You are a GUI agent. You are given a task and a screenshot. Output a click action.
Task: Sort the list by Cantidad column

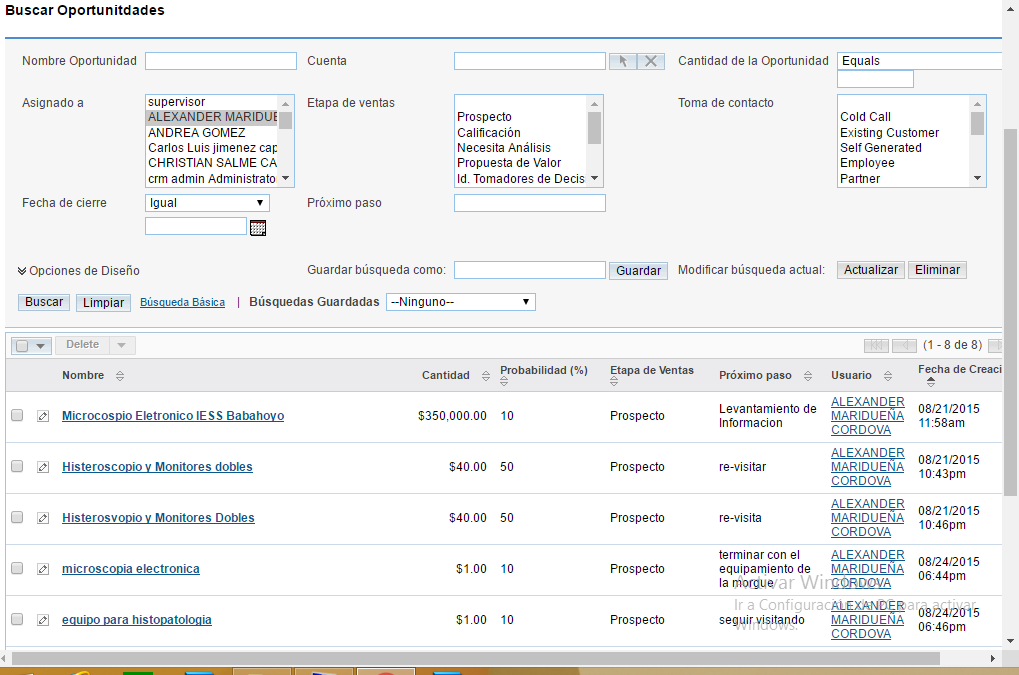[486, 376]
